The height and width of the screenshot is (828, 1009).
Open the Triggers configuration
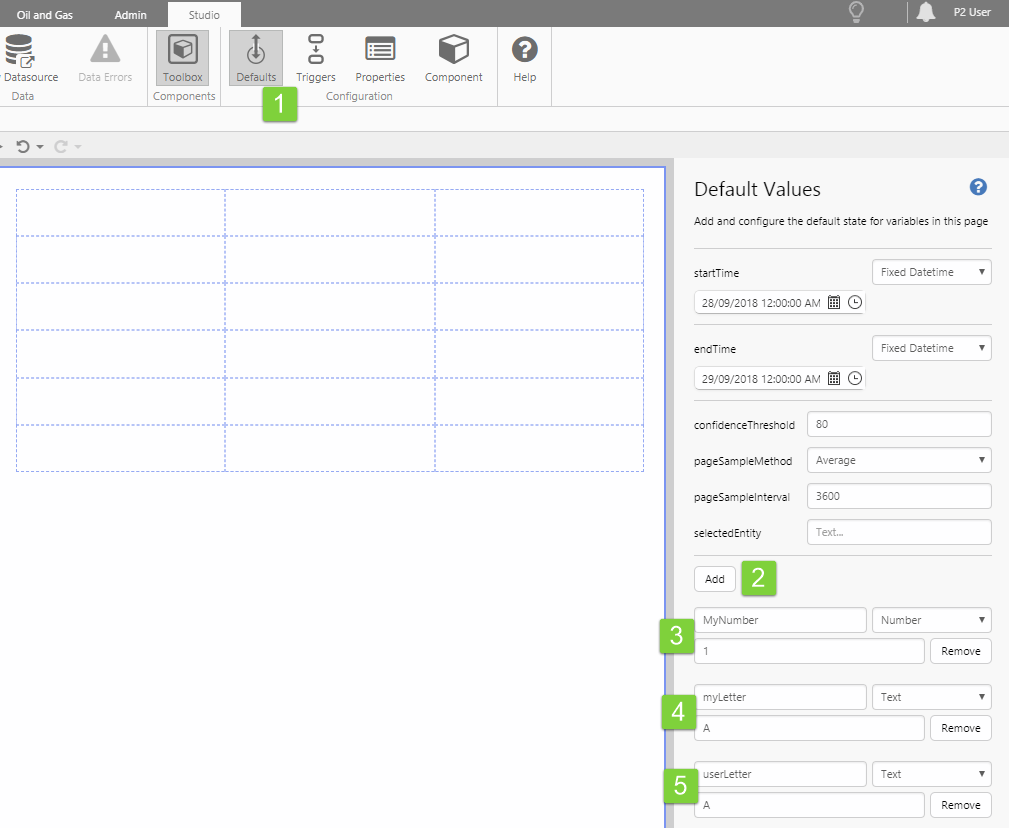pyautogui.click(x=316, y=58)
